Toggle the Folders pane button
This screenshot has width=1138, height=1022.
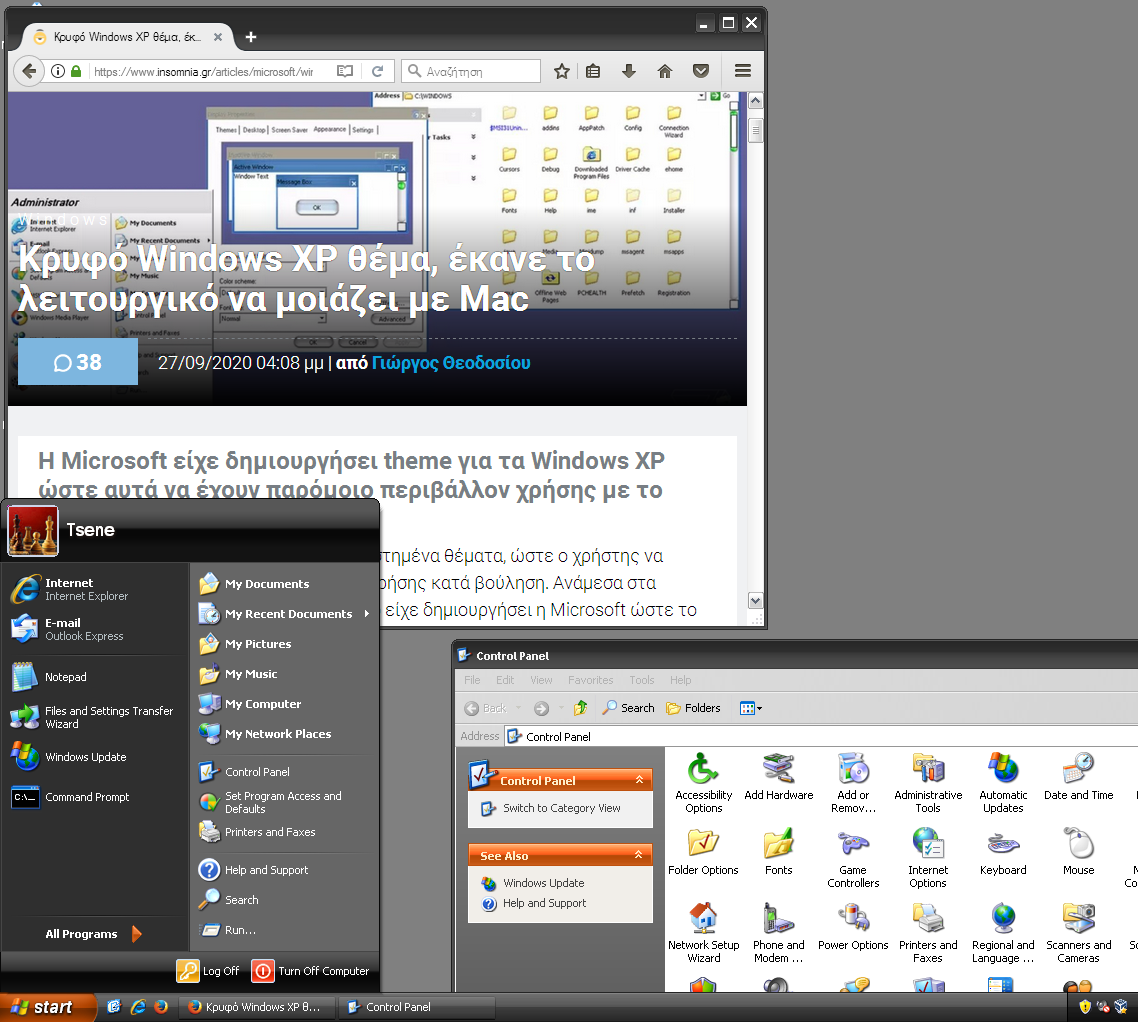[693, 708]
